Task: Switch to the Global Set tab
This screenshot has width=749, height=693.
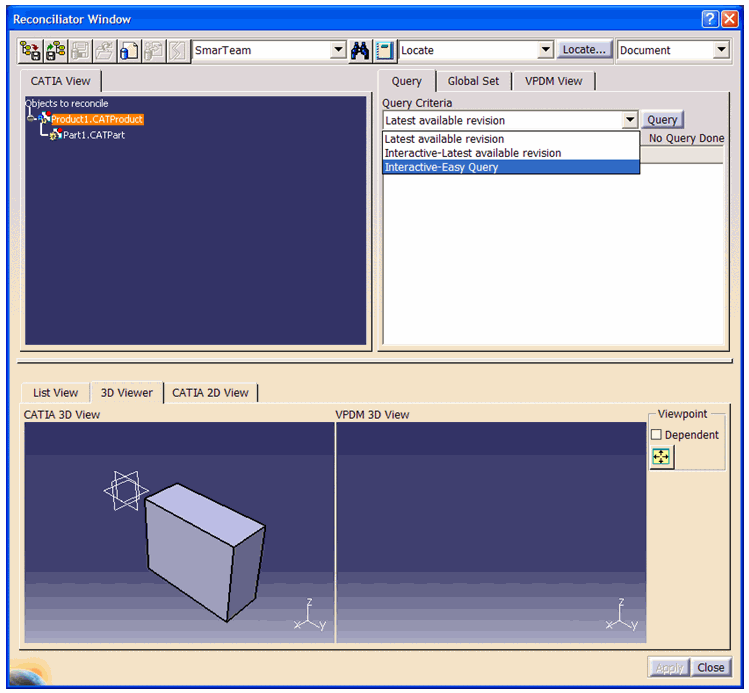Action: [x=473, y=81]
